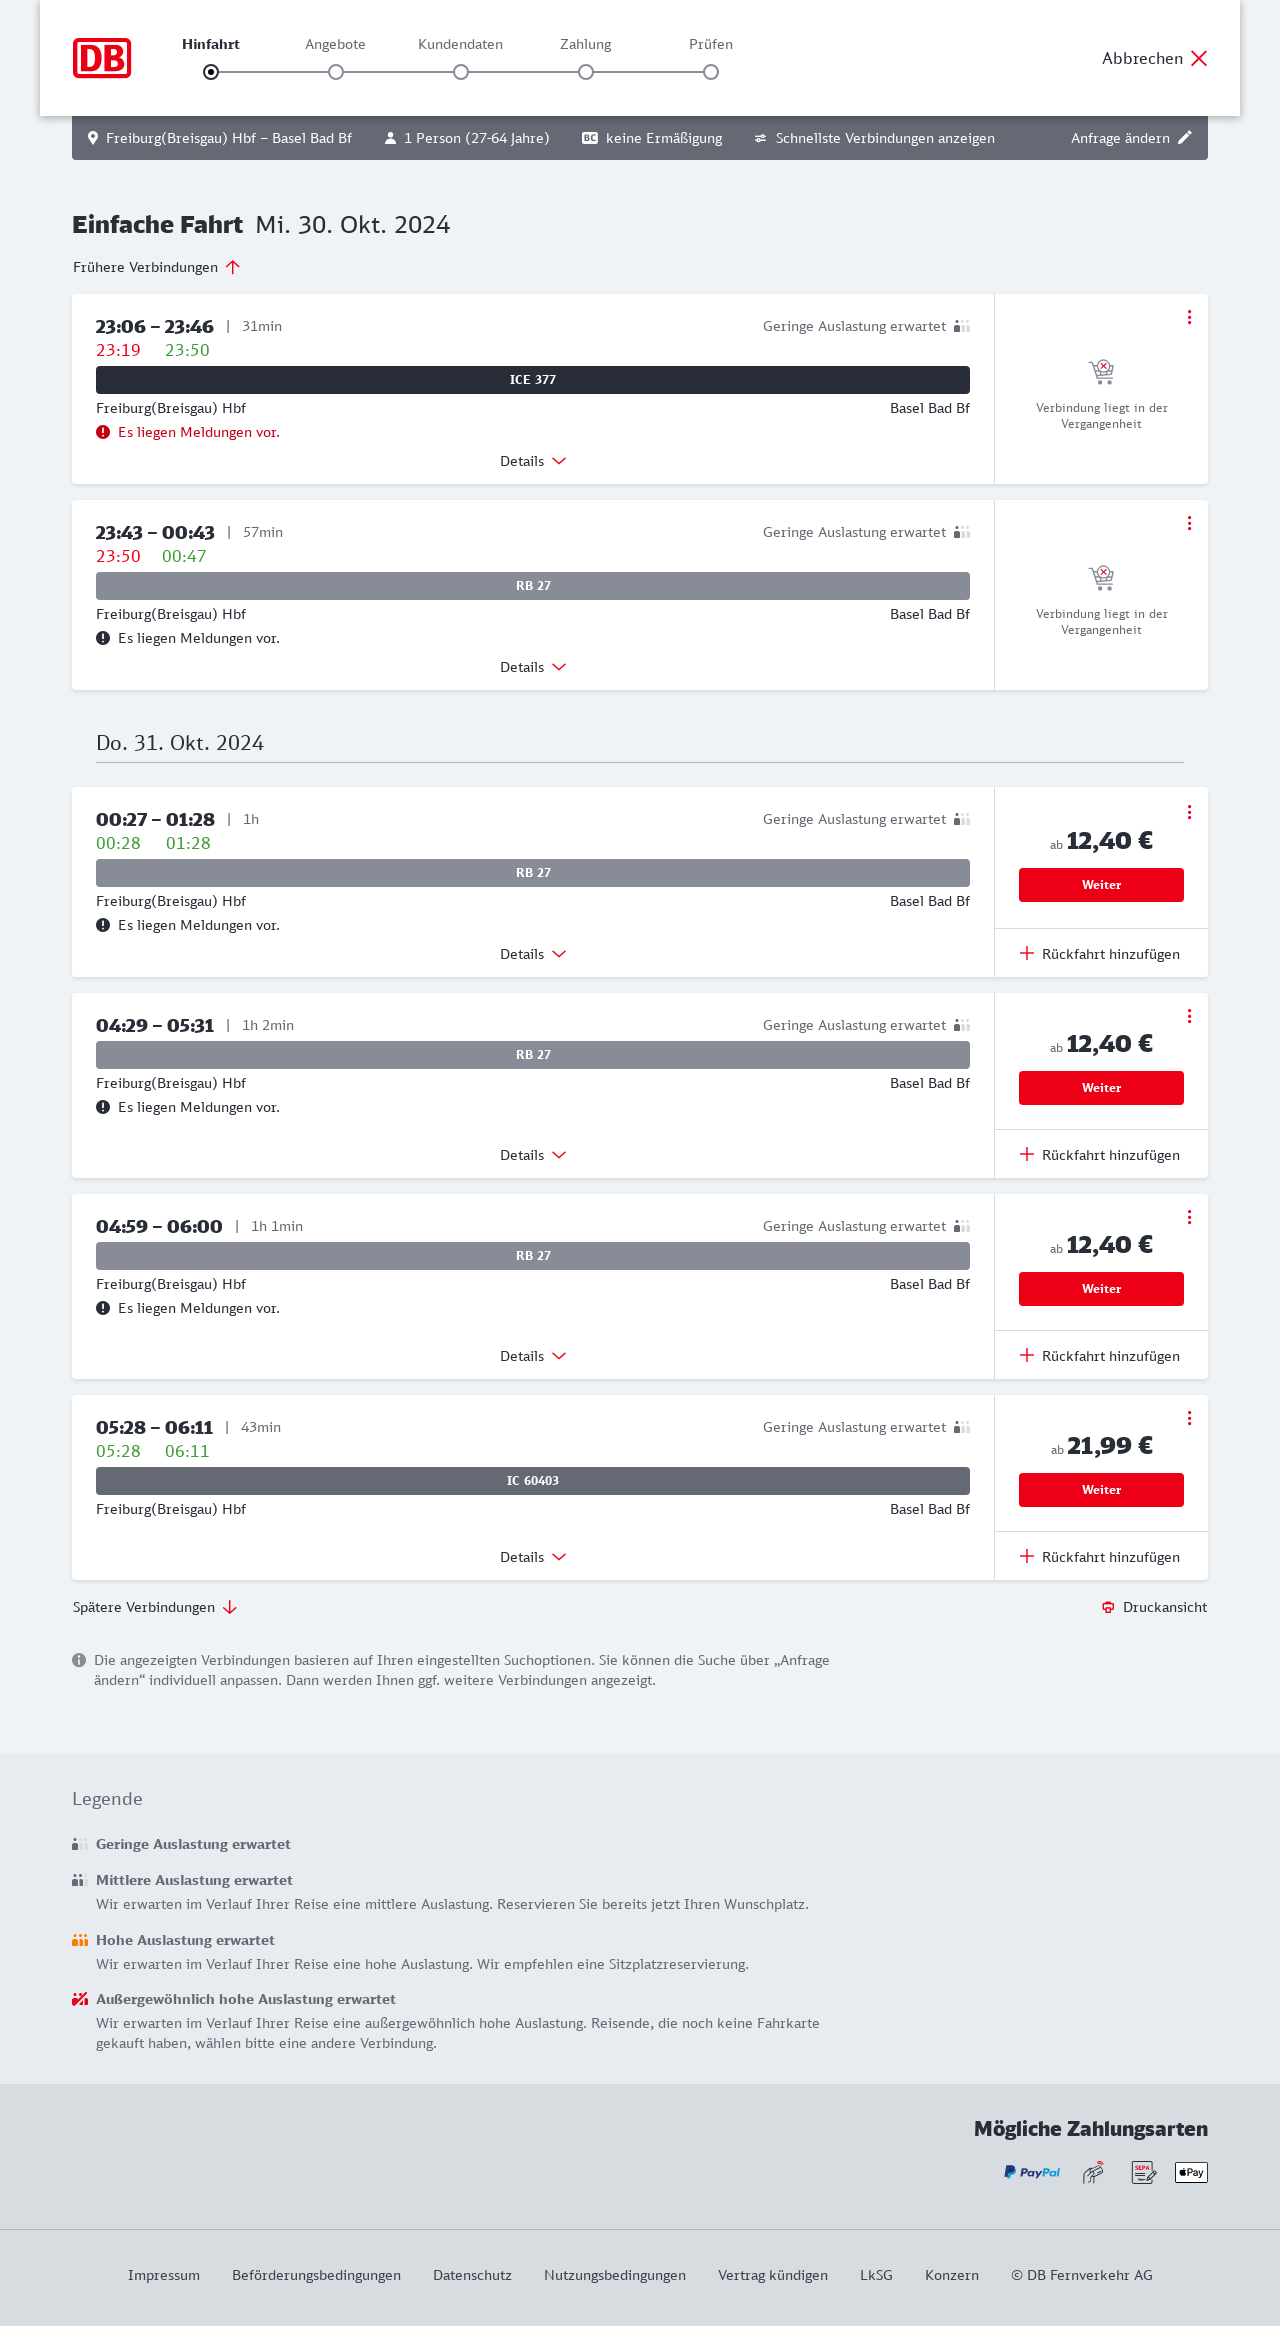Click the RB 27 bar of 23:43 connection
This screenshot has width=1280, height=2326.
(533, 586)
